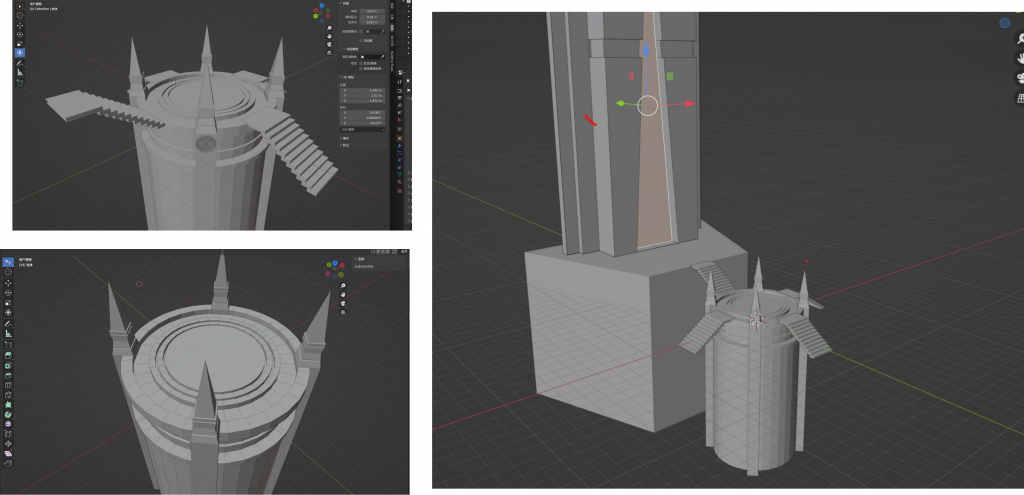This screenshot has height=495, width=1024.
Task: Open the rotation mode dropdown in the 3D Cursor panel
Action: click(x=360, y=129)
